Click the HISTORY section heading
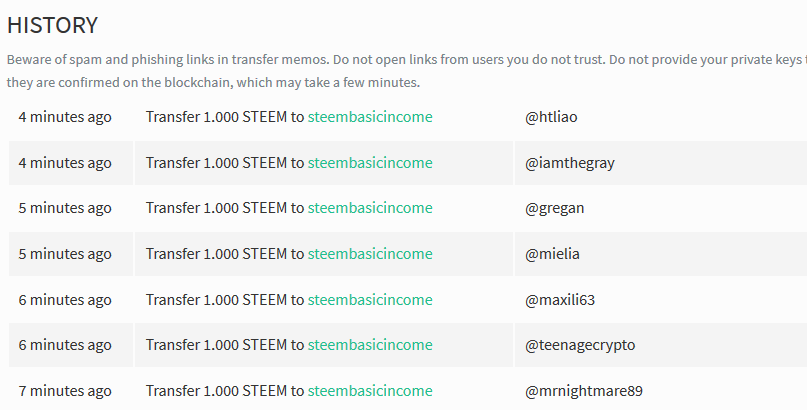 coord(52,25)
